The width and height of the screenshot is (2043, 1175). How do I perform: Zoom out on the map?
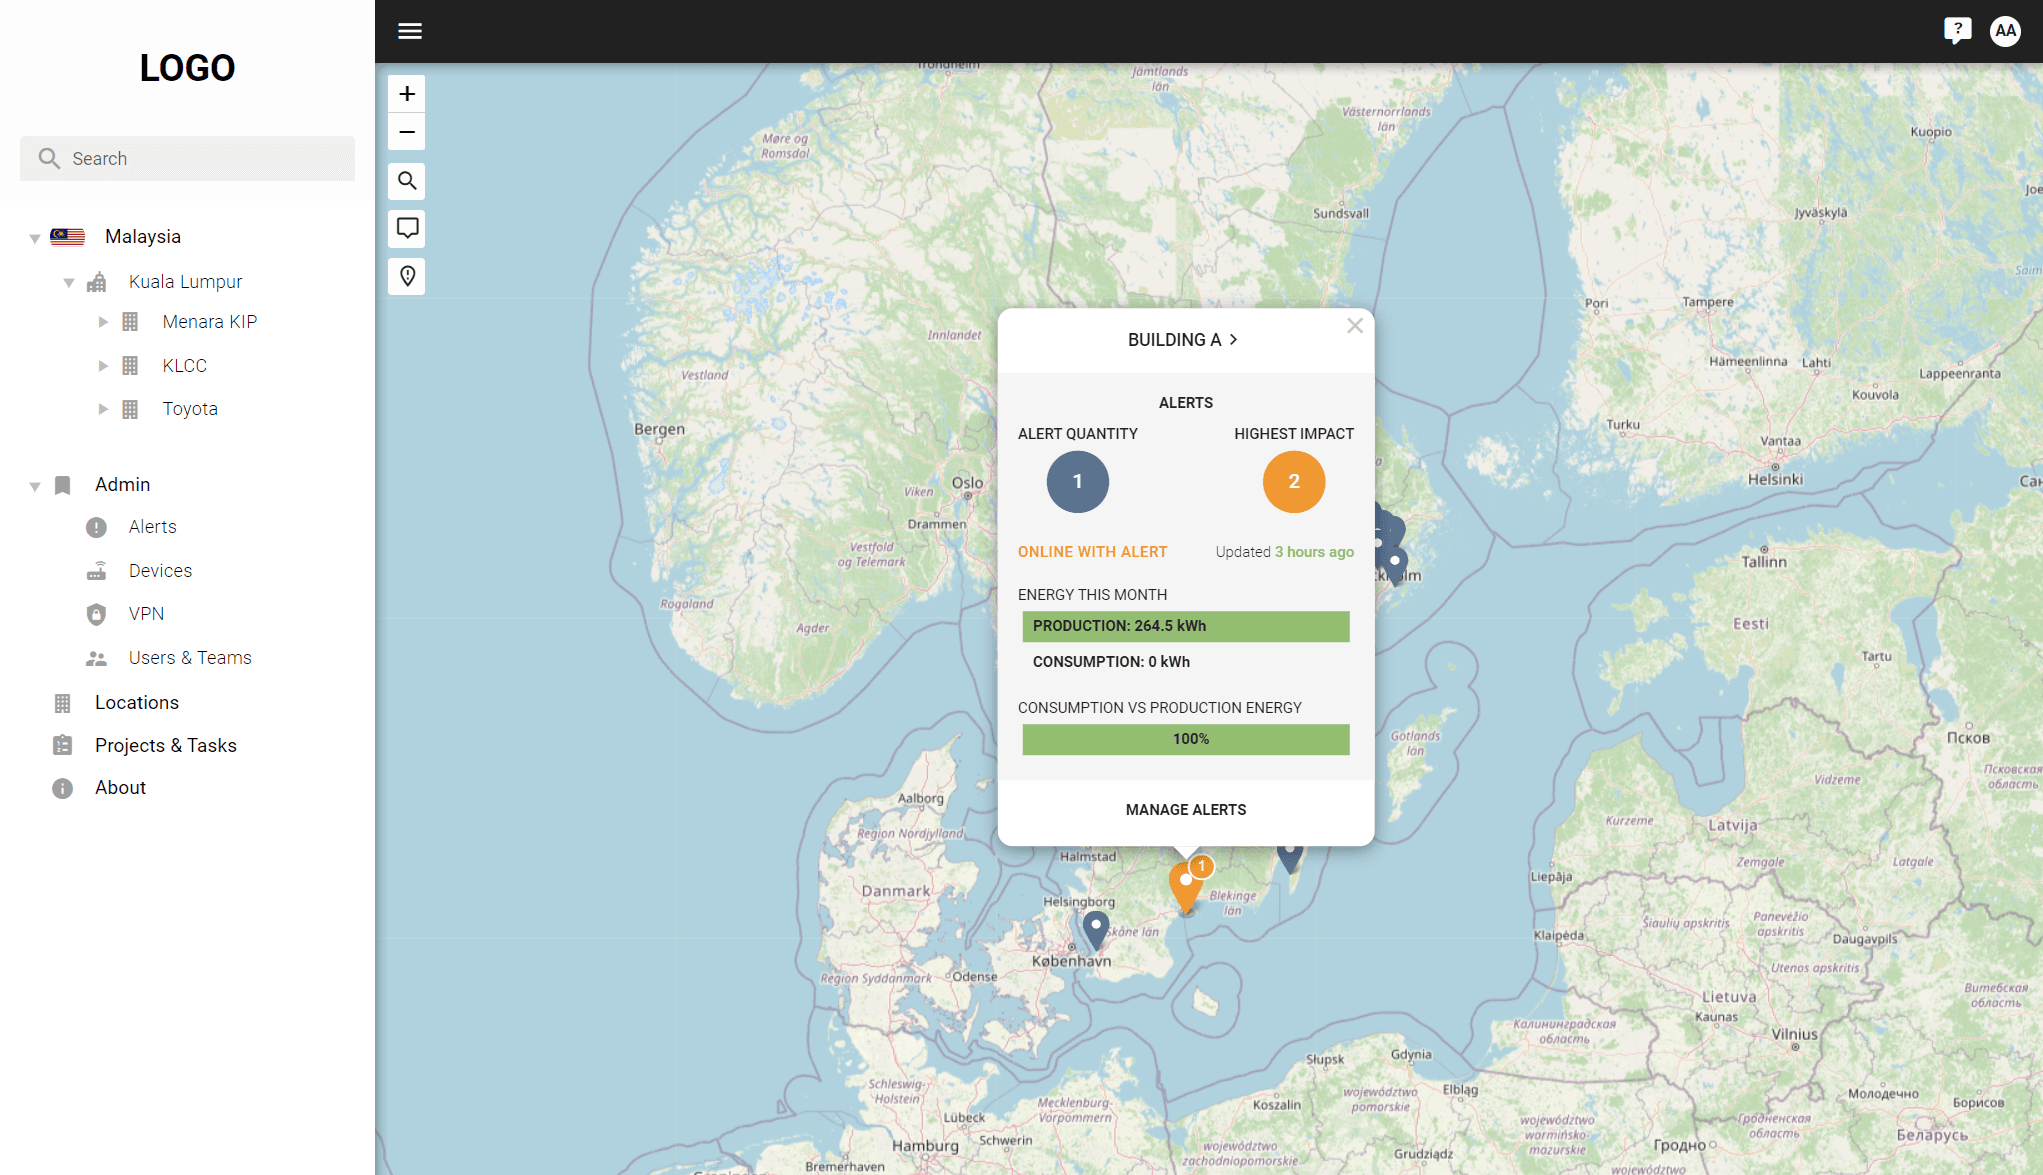tap(407, 132)
